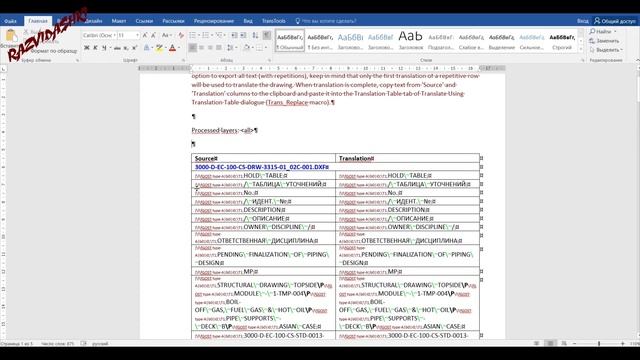Justify the text

coord(219,48)
